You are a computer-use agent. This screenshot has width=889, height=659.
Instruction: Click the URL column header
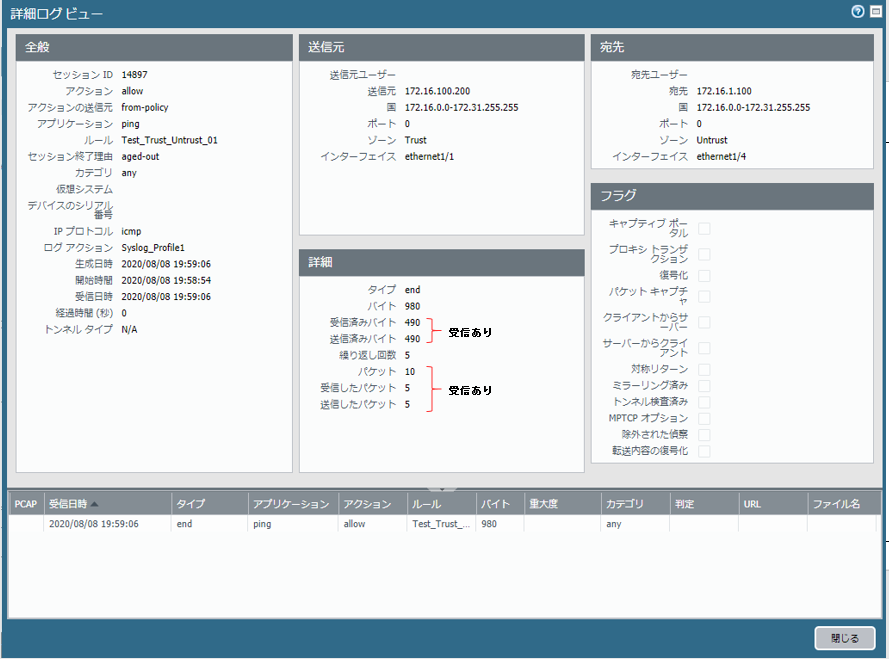point(773,504)
